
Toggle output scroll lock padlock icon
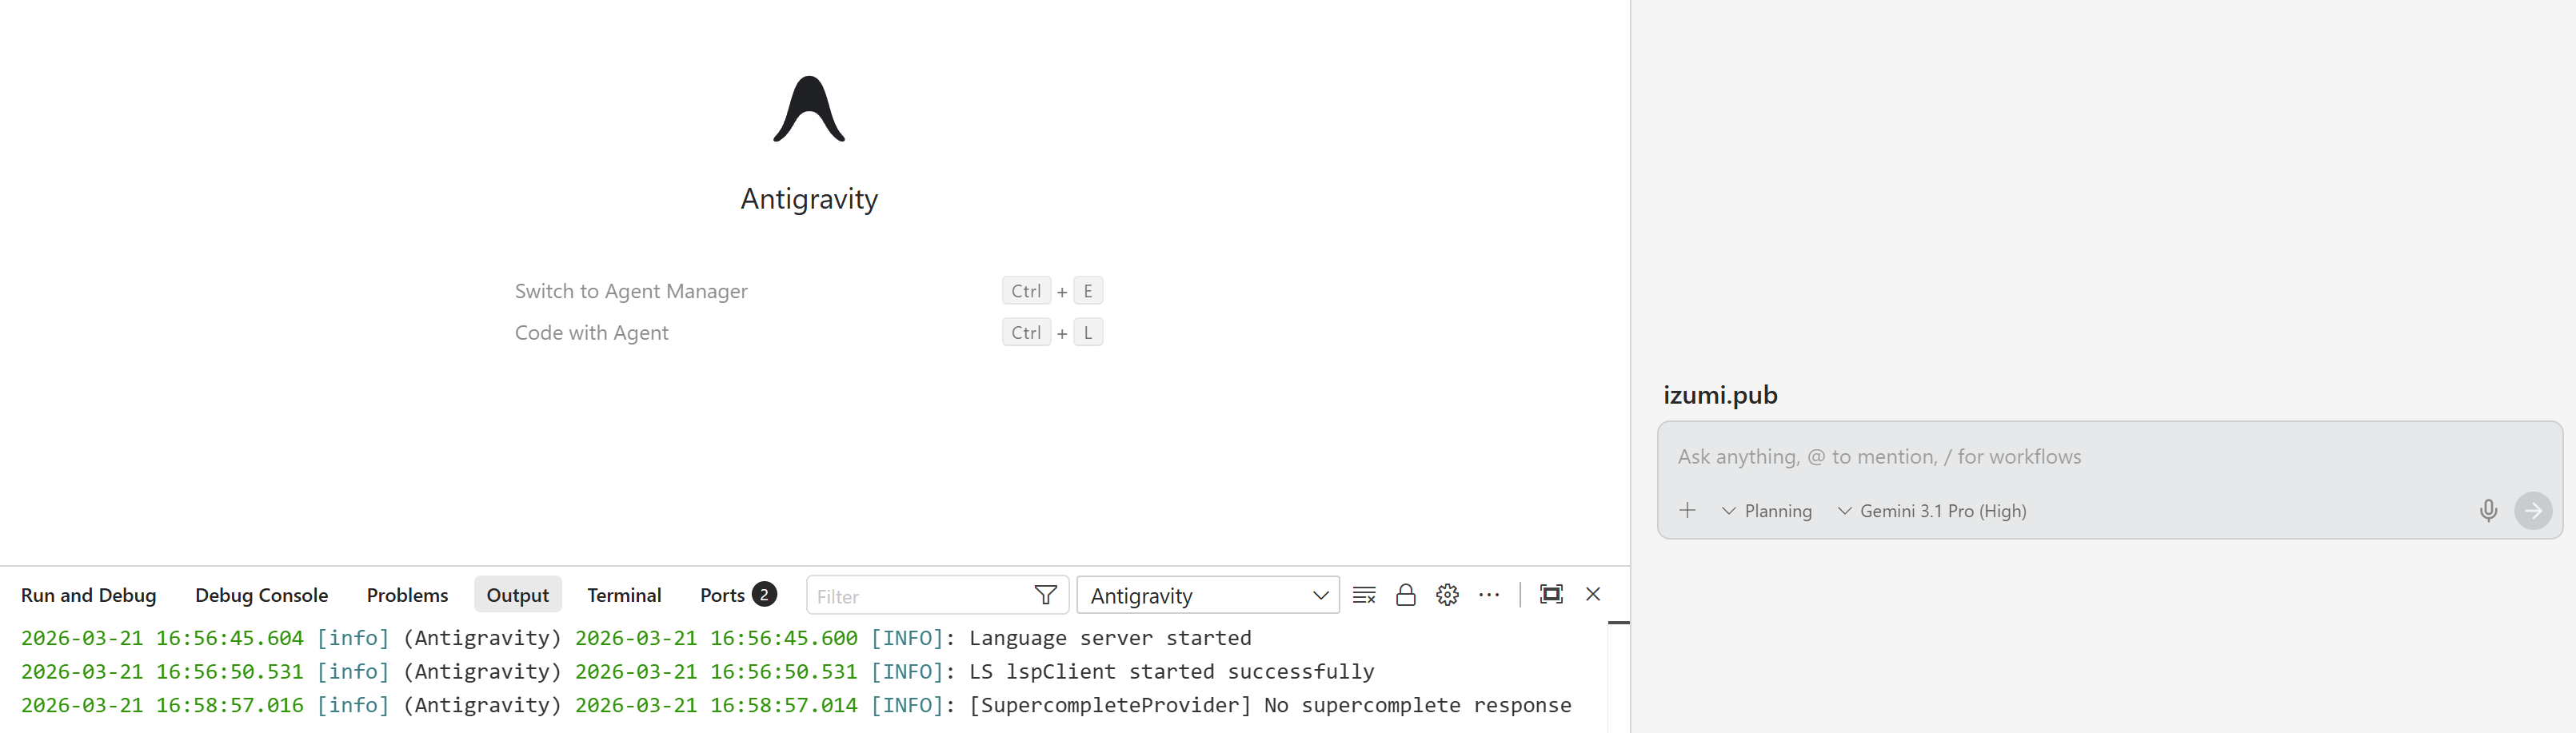pos(1405,595)
